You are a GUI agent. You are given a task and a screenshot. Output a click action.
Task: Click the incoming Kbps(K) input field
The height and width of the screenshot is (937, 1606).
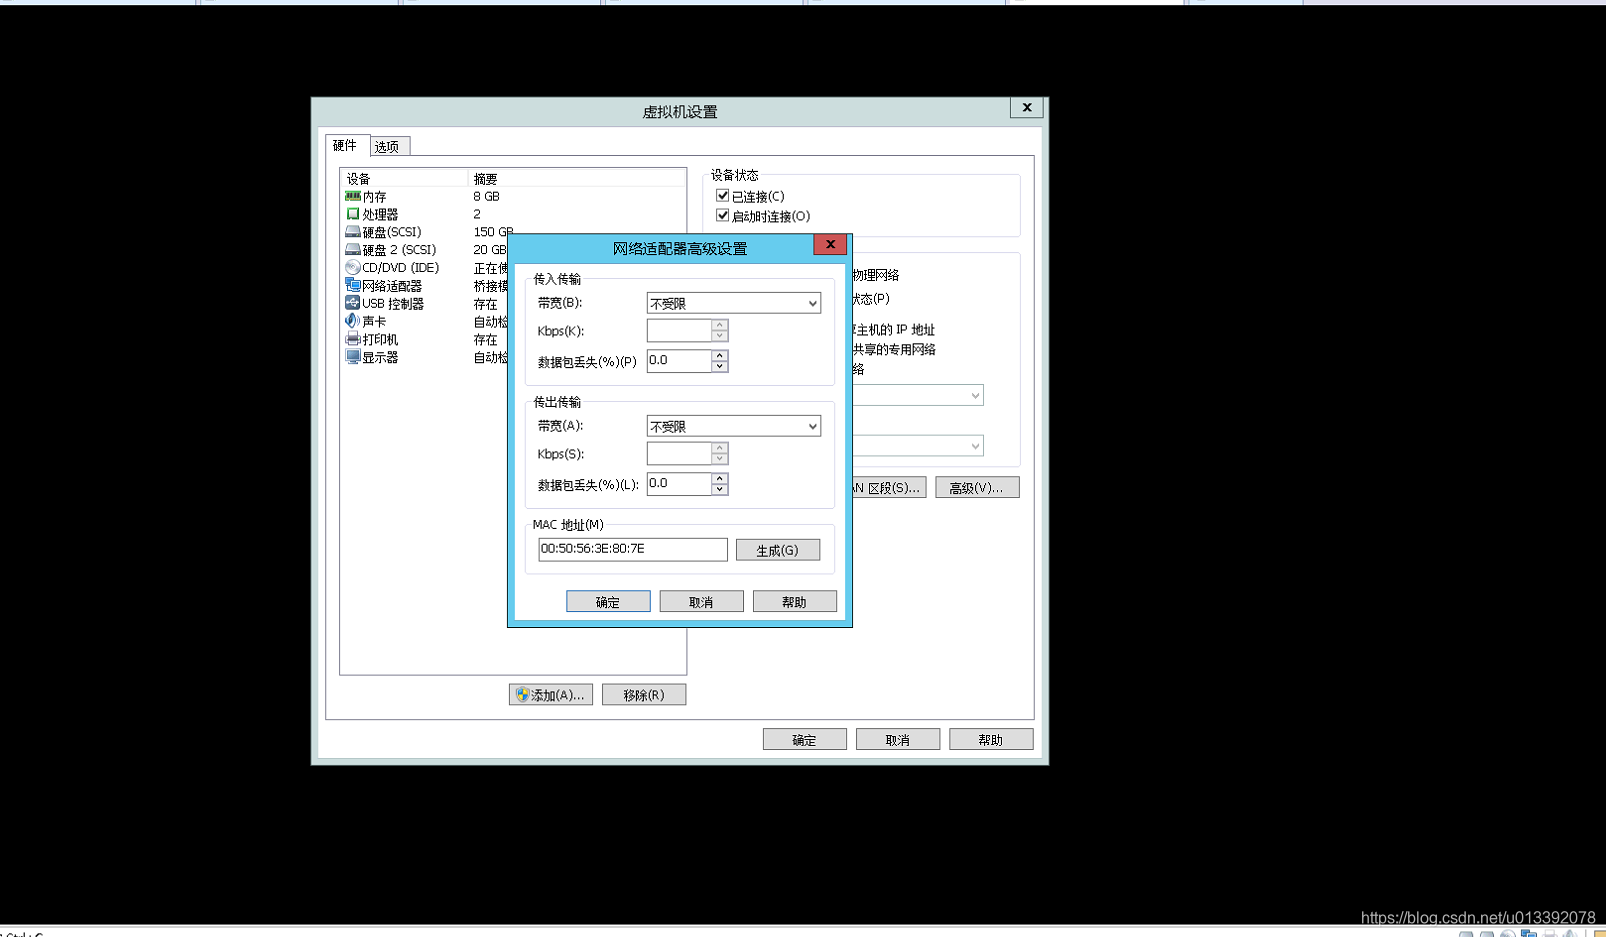679,330
